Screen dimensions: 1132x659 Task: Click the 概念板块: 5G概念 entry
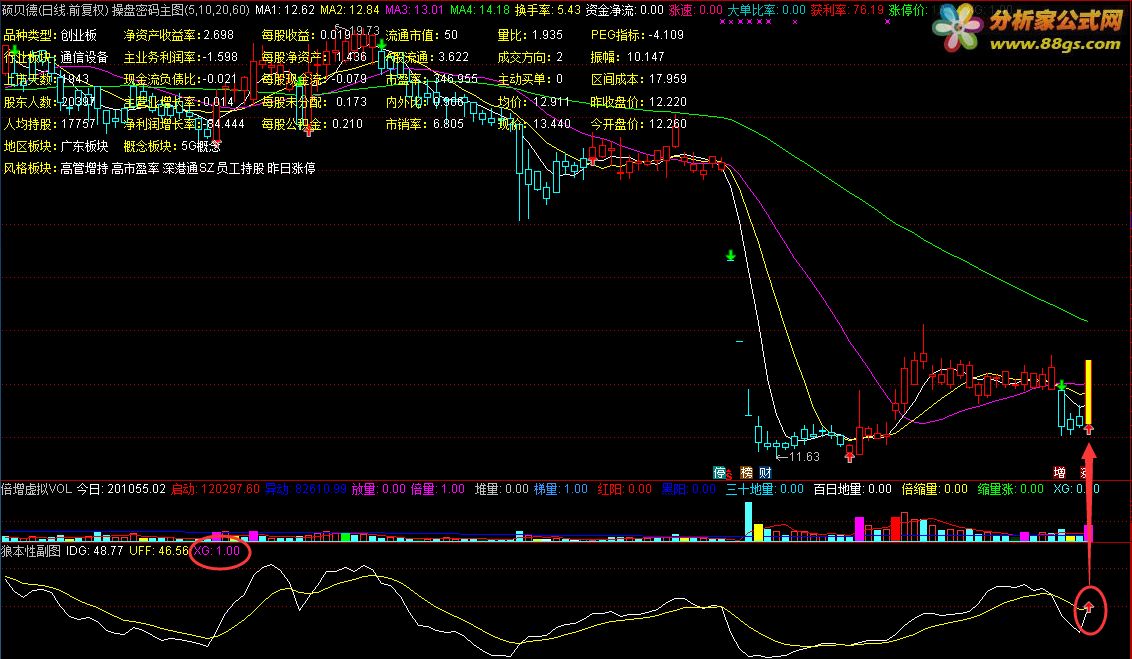point(172,147)
